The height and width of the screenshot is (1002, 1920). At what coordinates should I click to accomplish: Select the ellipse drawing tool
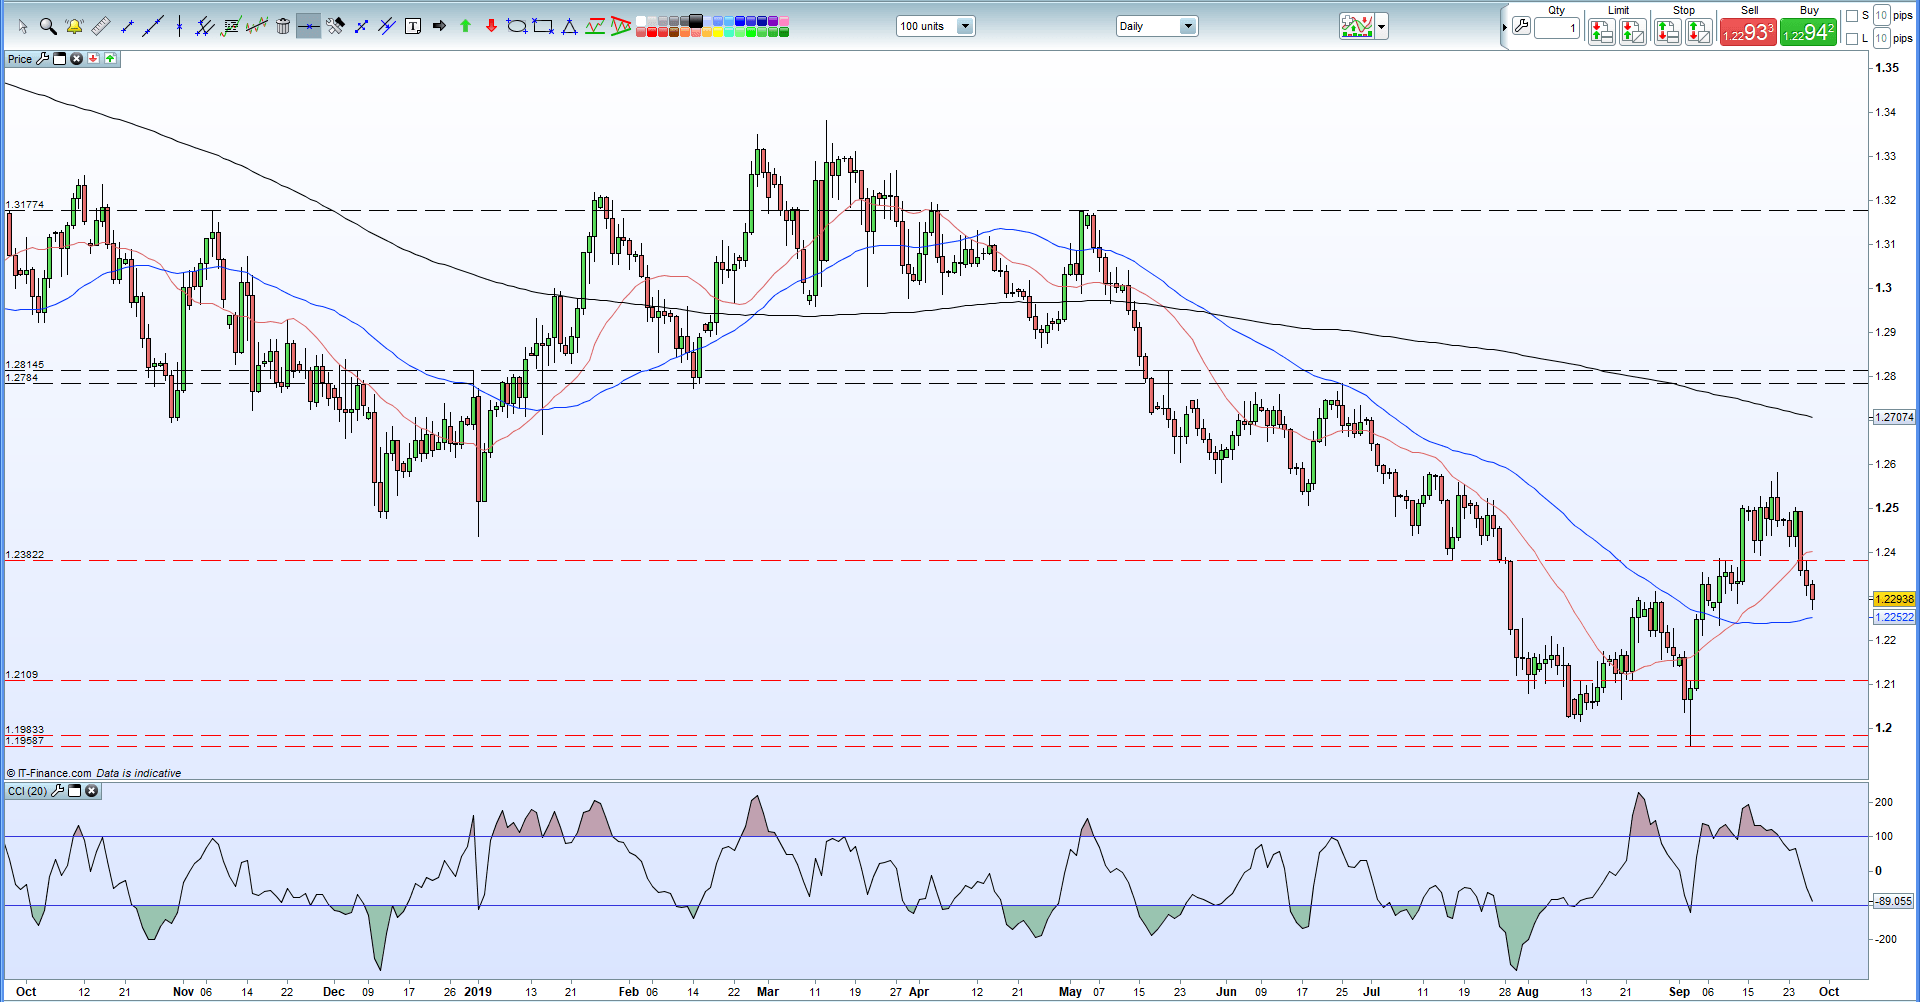517,27
